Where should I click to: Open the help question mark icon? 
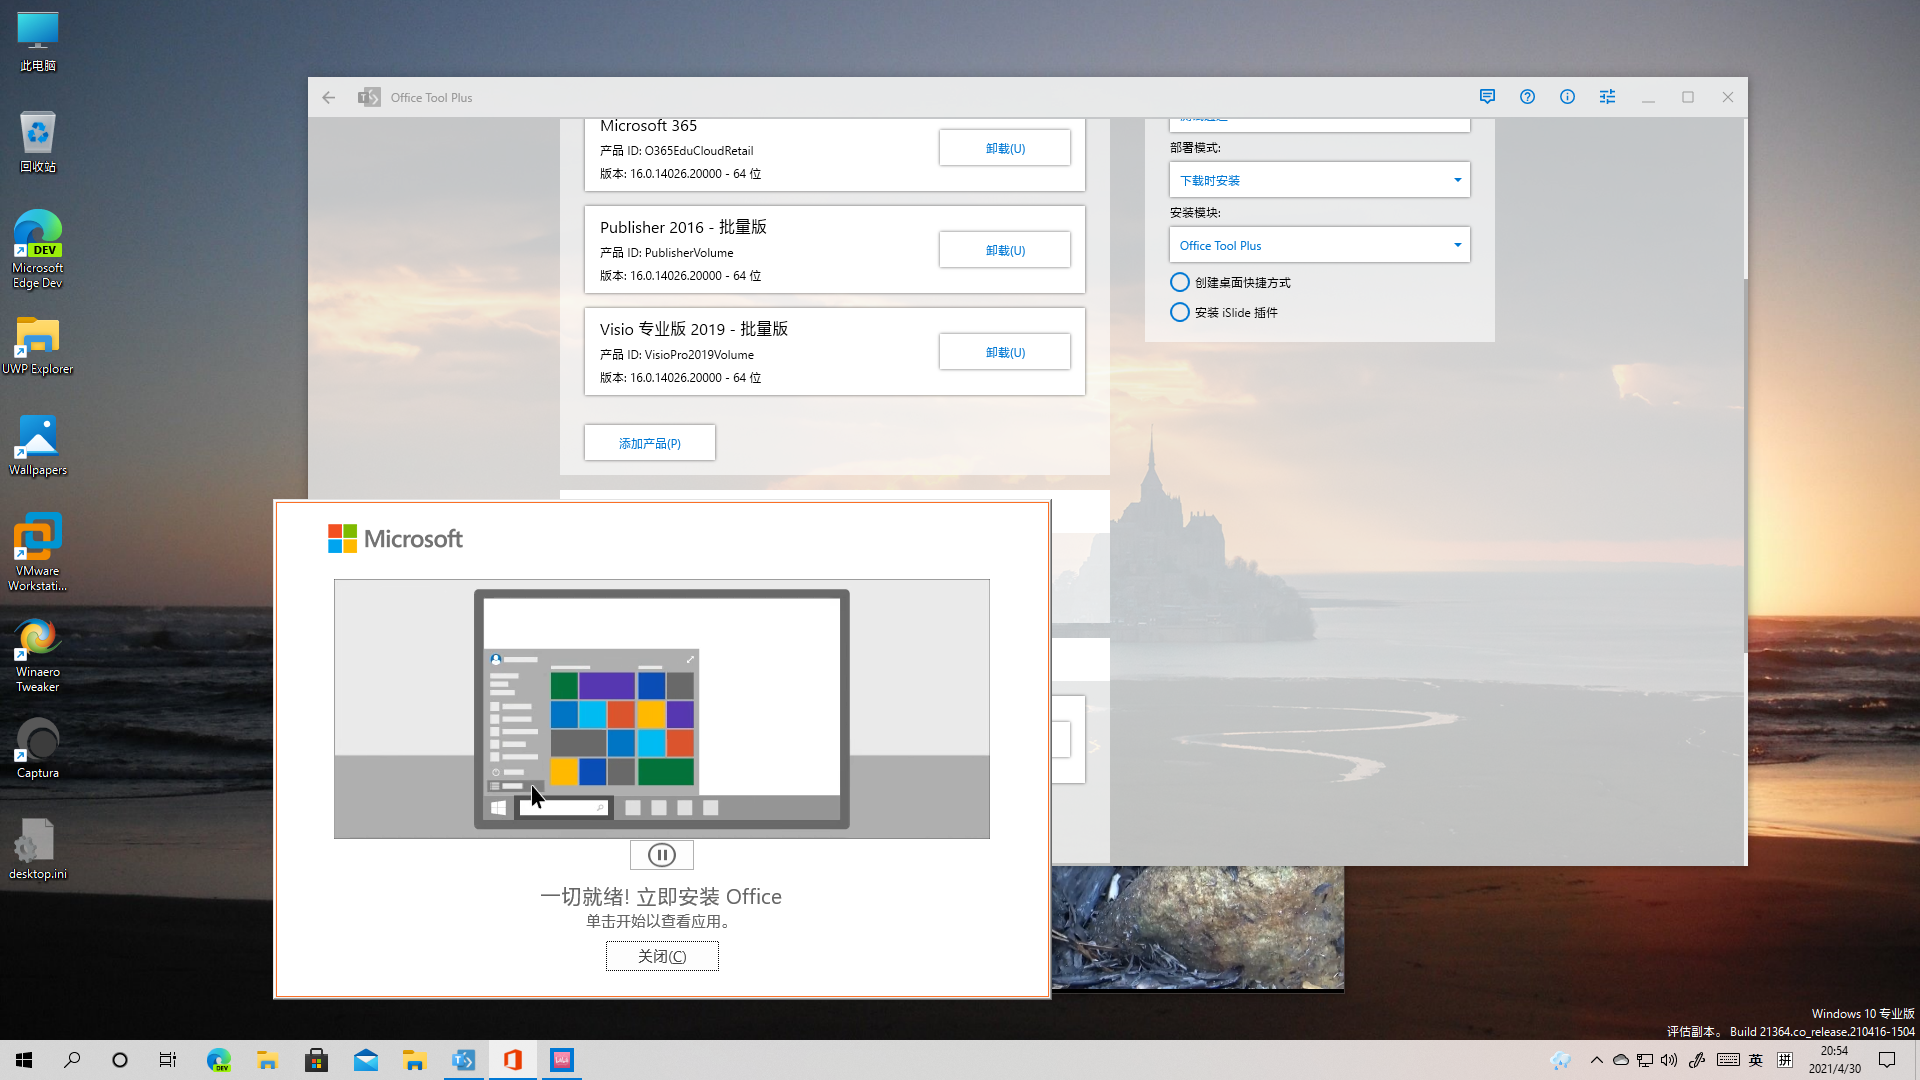click(x=1527, y=97)
